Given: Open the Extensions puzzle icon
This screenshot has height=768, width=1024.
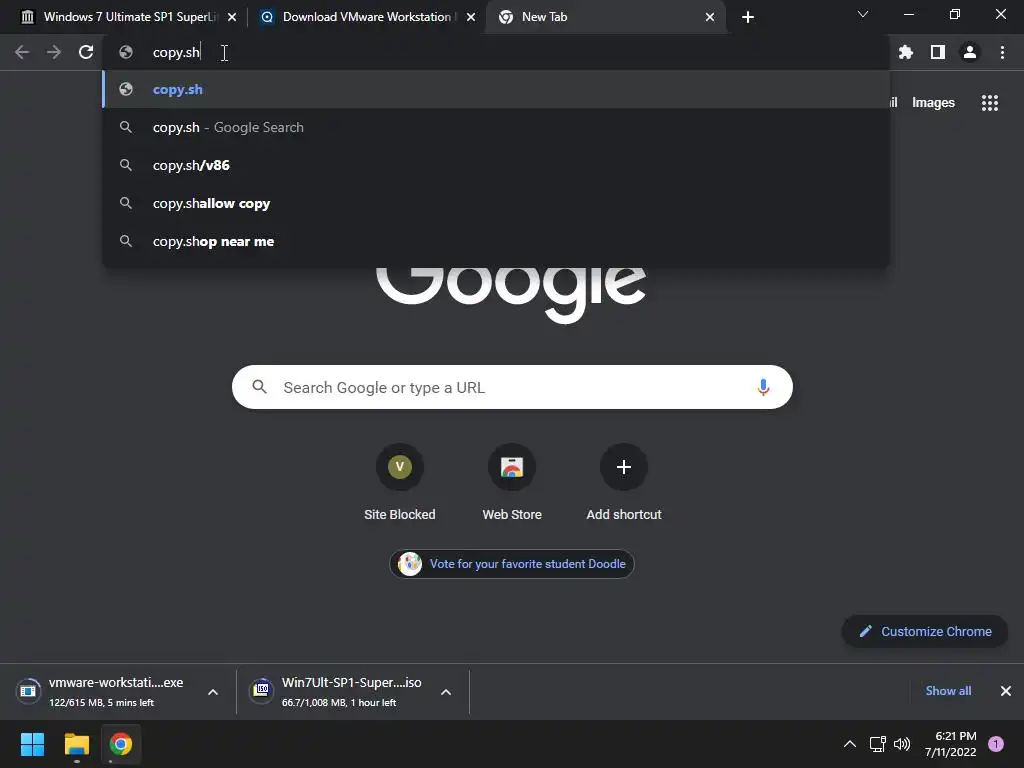Looking at the screenshot, I should click(905, 52).
